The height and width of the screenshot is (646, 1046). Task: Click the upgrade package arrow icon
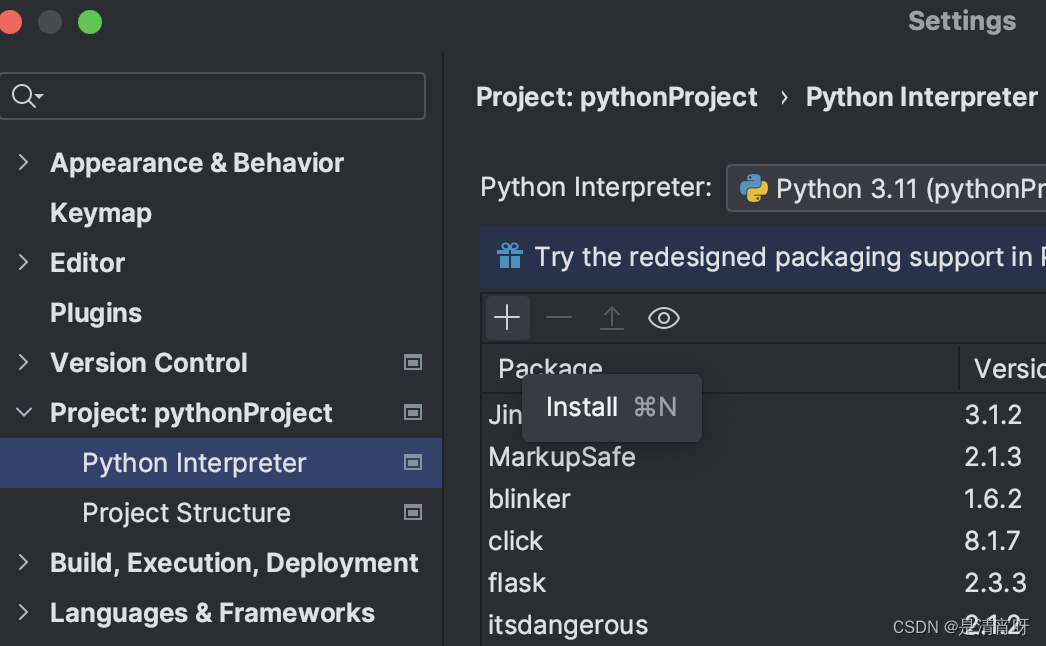point(611,318)
